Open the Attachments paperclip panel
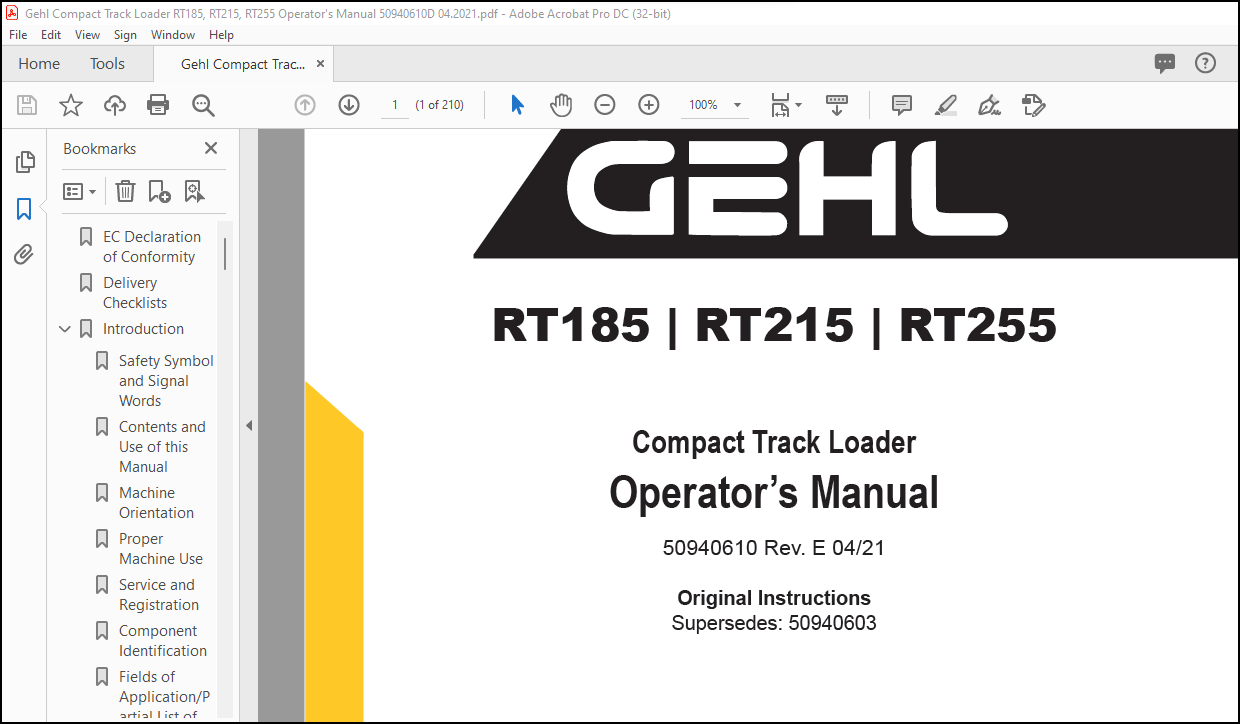The width and height of the screenshot is (1240, 724). (x=25, y=255)
